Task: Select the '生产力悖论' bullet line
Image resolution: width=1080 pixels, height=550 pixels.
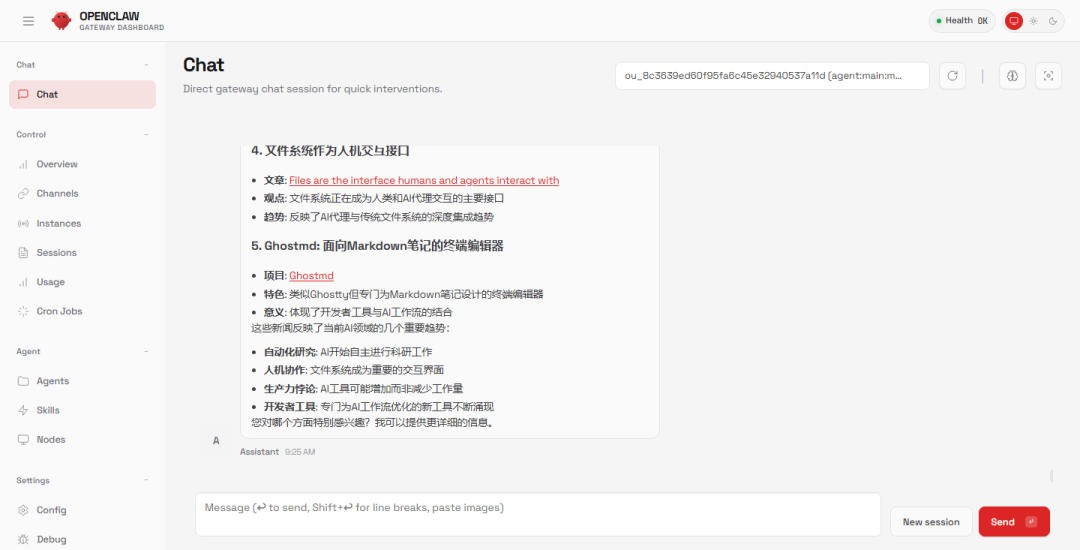Action: coord(364,389)
